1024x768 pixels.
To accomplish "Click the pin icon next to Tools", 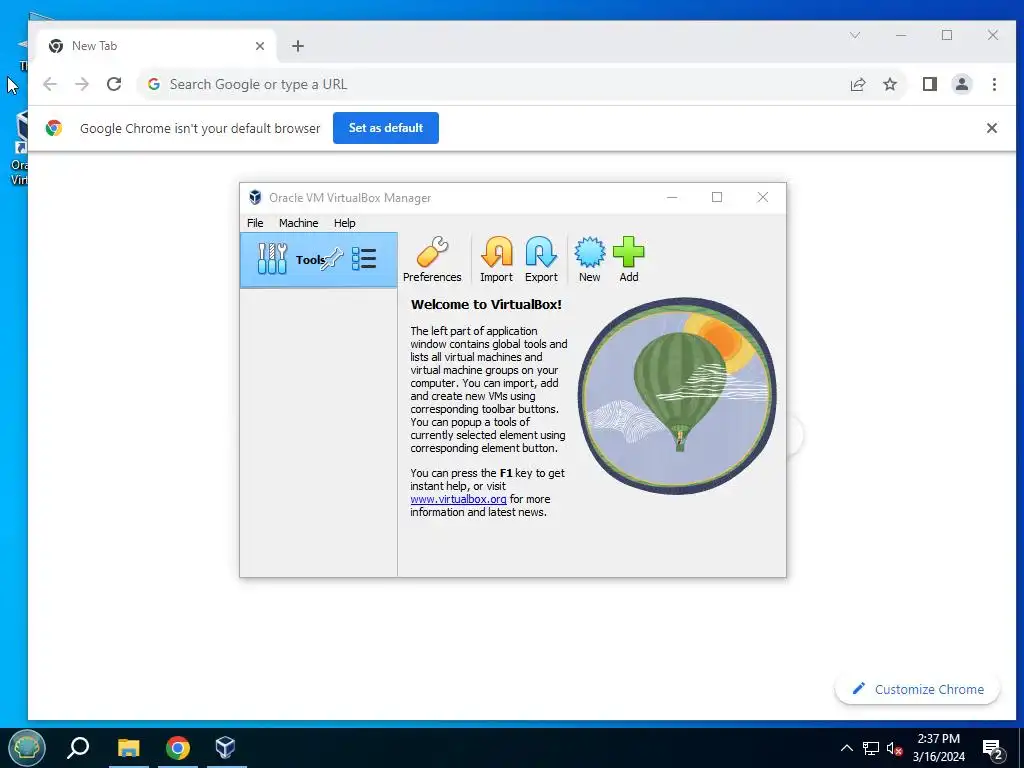I will pos(332,259).
